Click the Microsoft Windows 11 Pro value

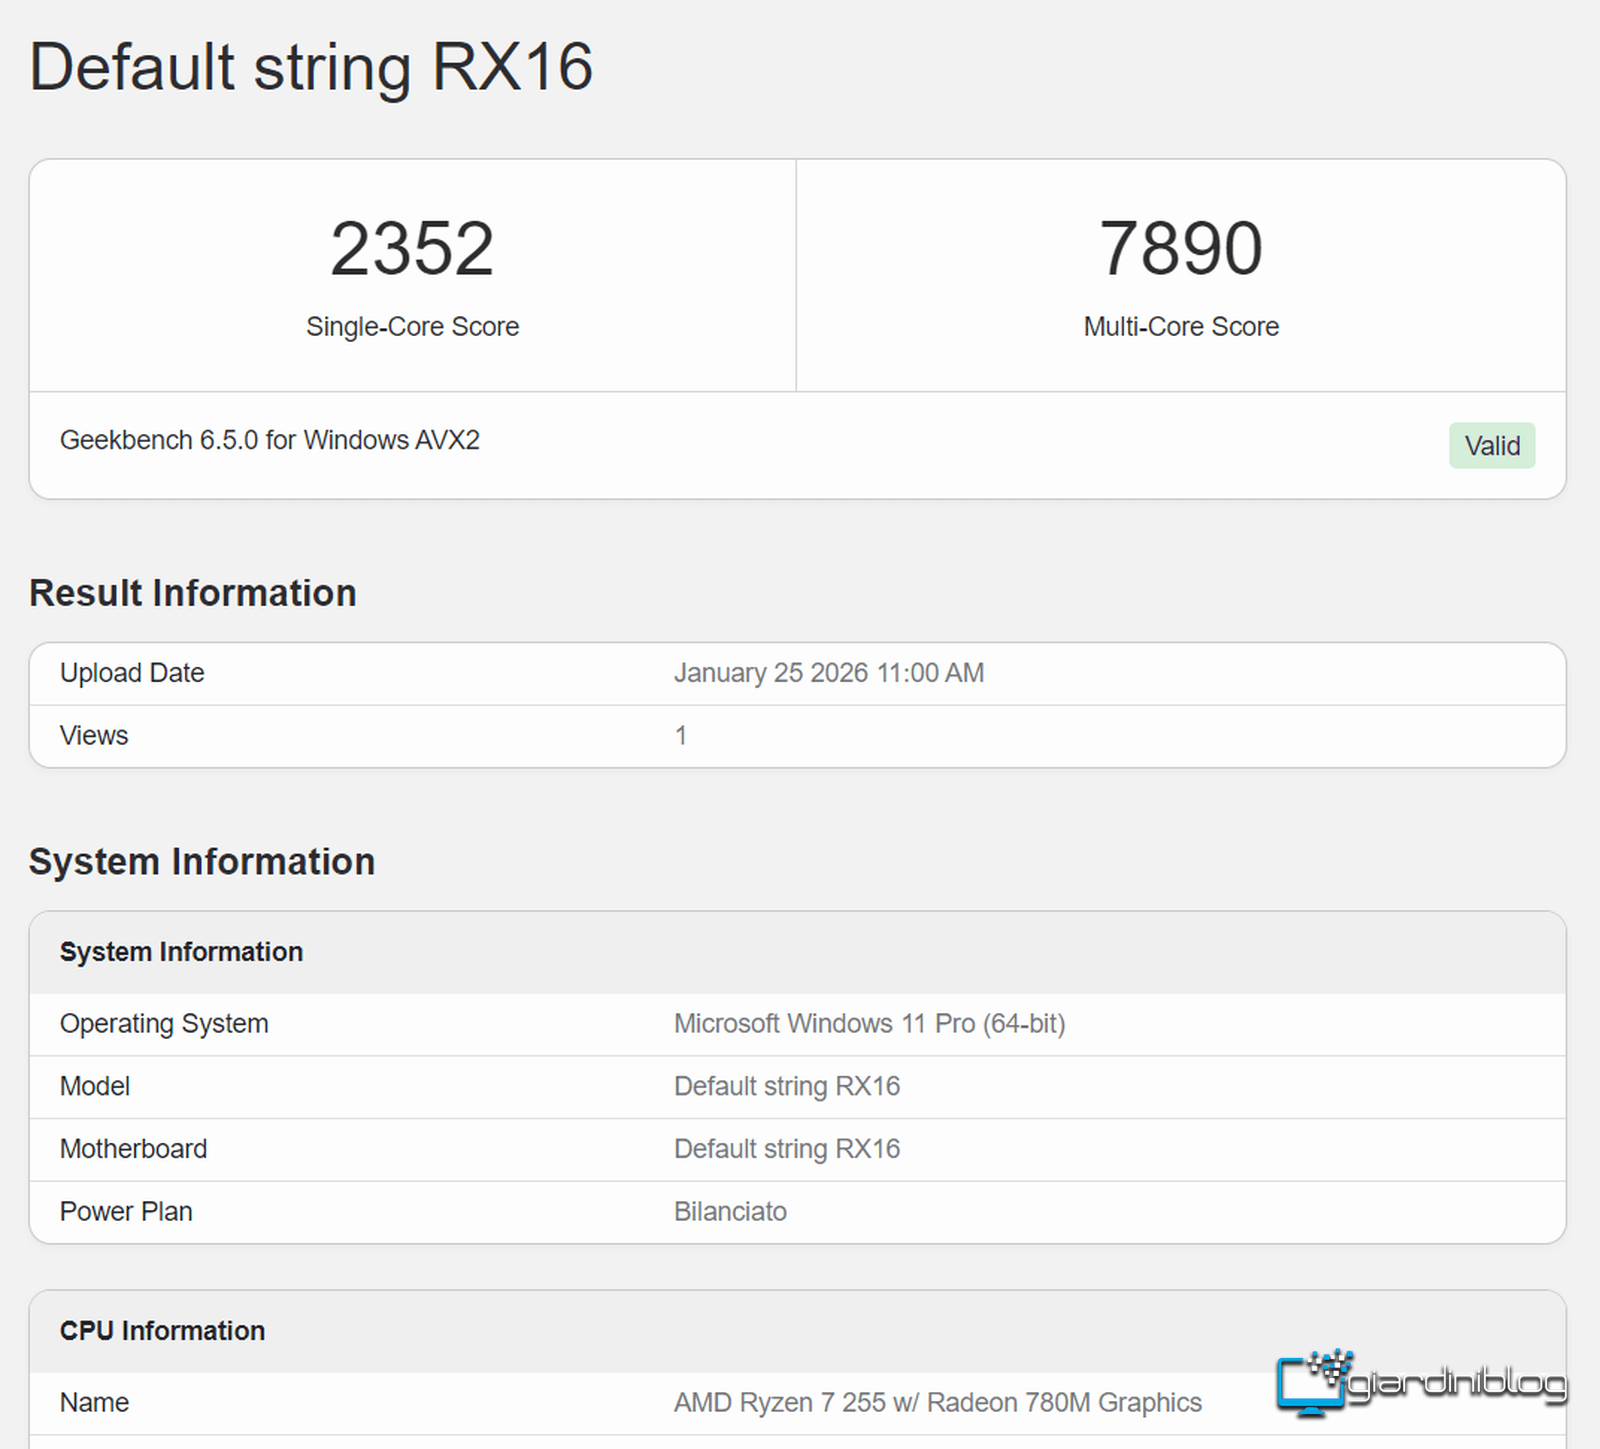click(x=869, y=1024)
